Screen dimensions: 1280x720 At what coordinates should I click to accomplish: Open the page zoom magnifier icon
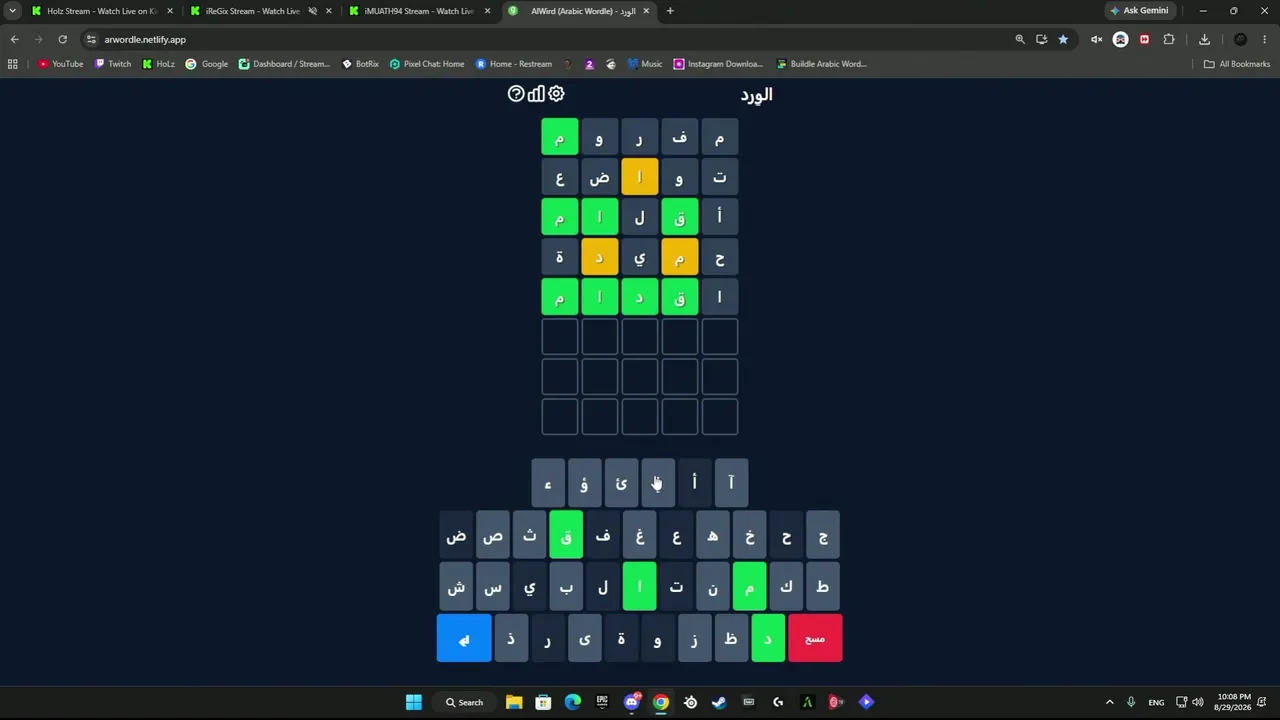click(1020, 39)
